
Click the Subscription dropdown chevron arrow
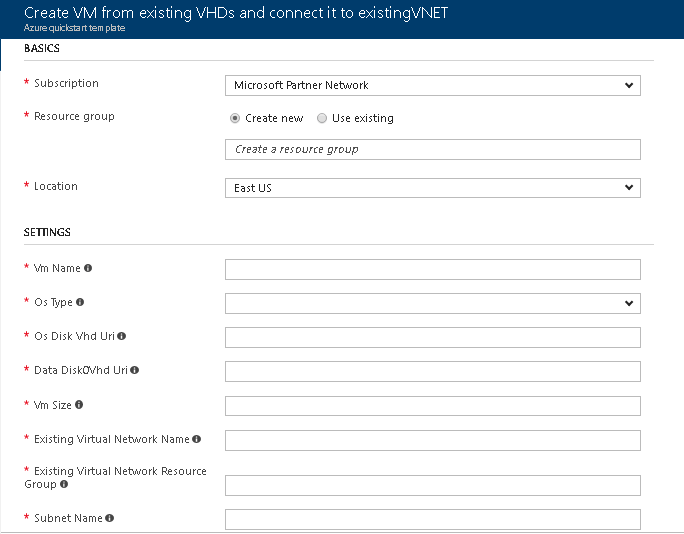[629, 86]
